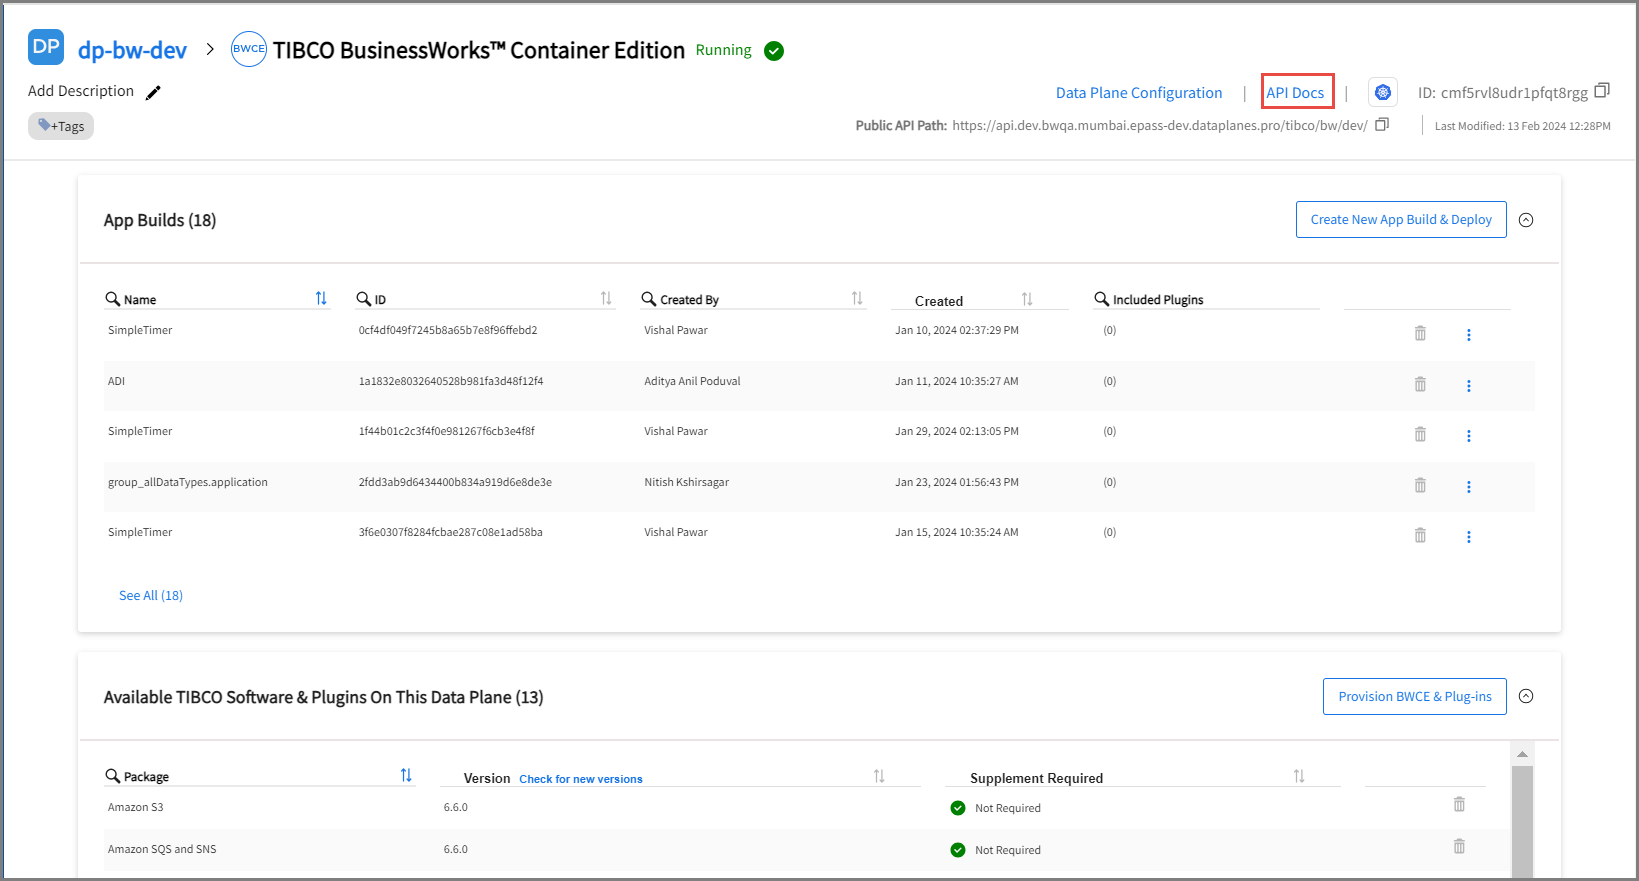Select build ID 1a1832e8032640528b981fa3d48f12f4
This screenshot has height=881, width=1639.
click(x=451, y=381)
